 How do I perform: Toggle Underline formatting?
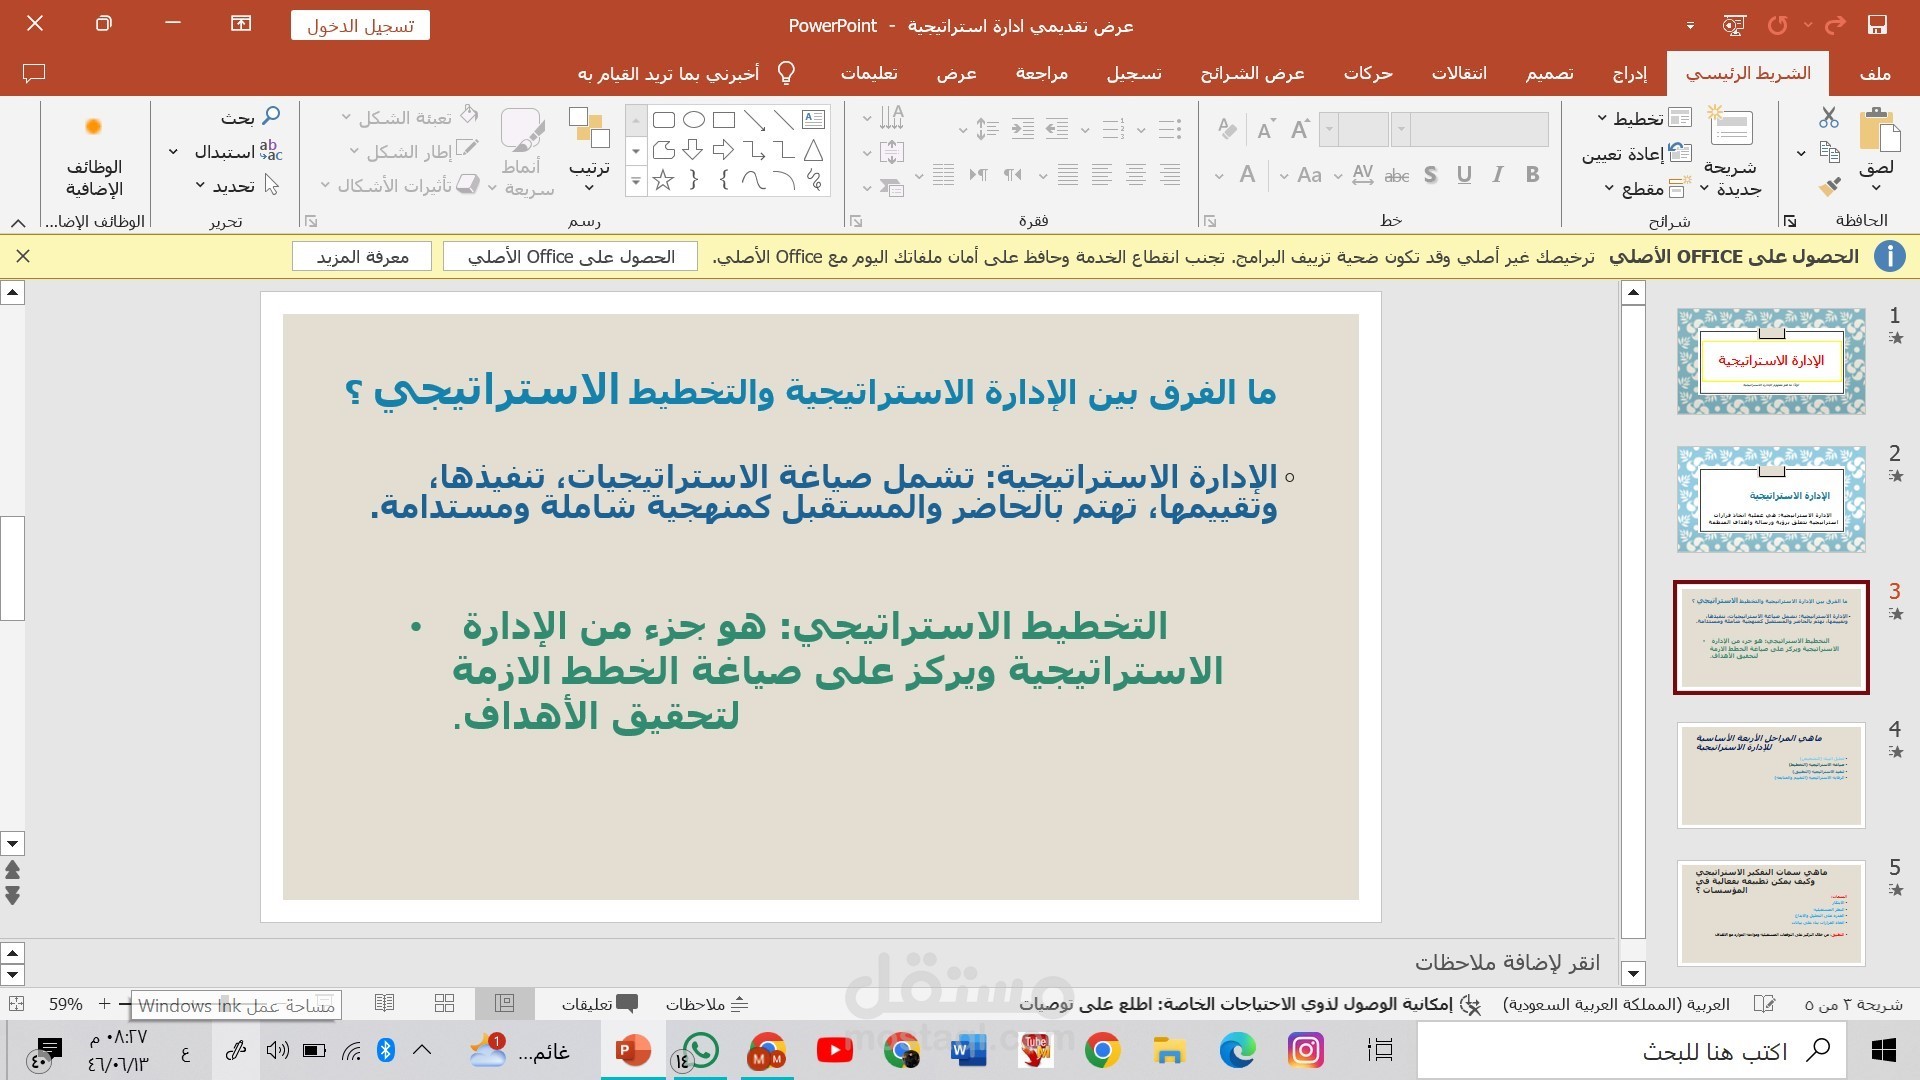click(1464, 175)
